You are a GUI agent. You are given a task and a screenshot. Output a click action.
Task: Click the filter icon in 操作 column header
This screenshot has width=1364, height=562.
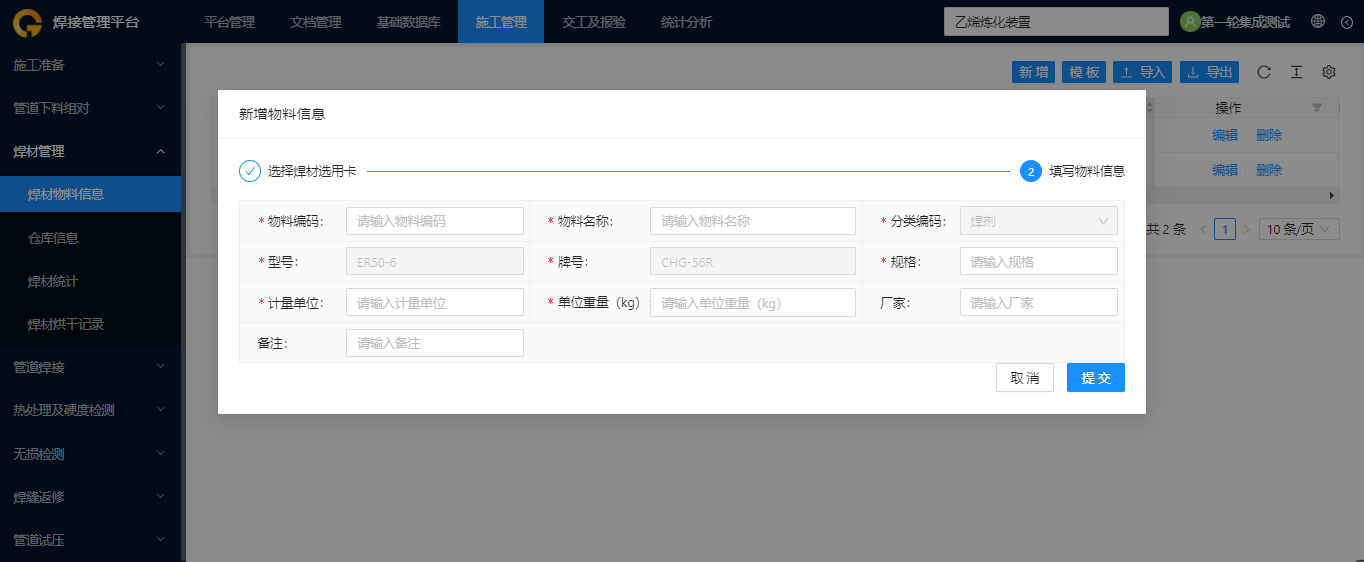tap(1317, 108)
